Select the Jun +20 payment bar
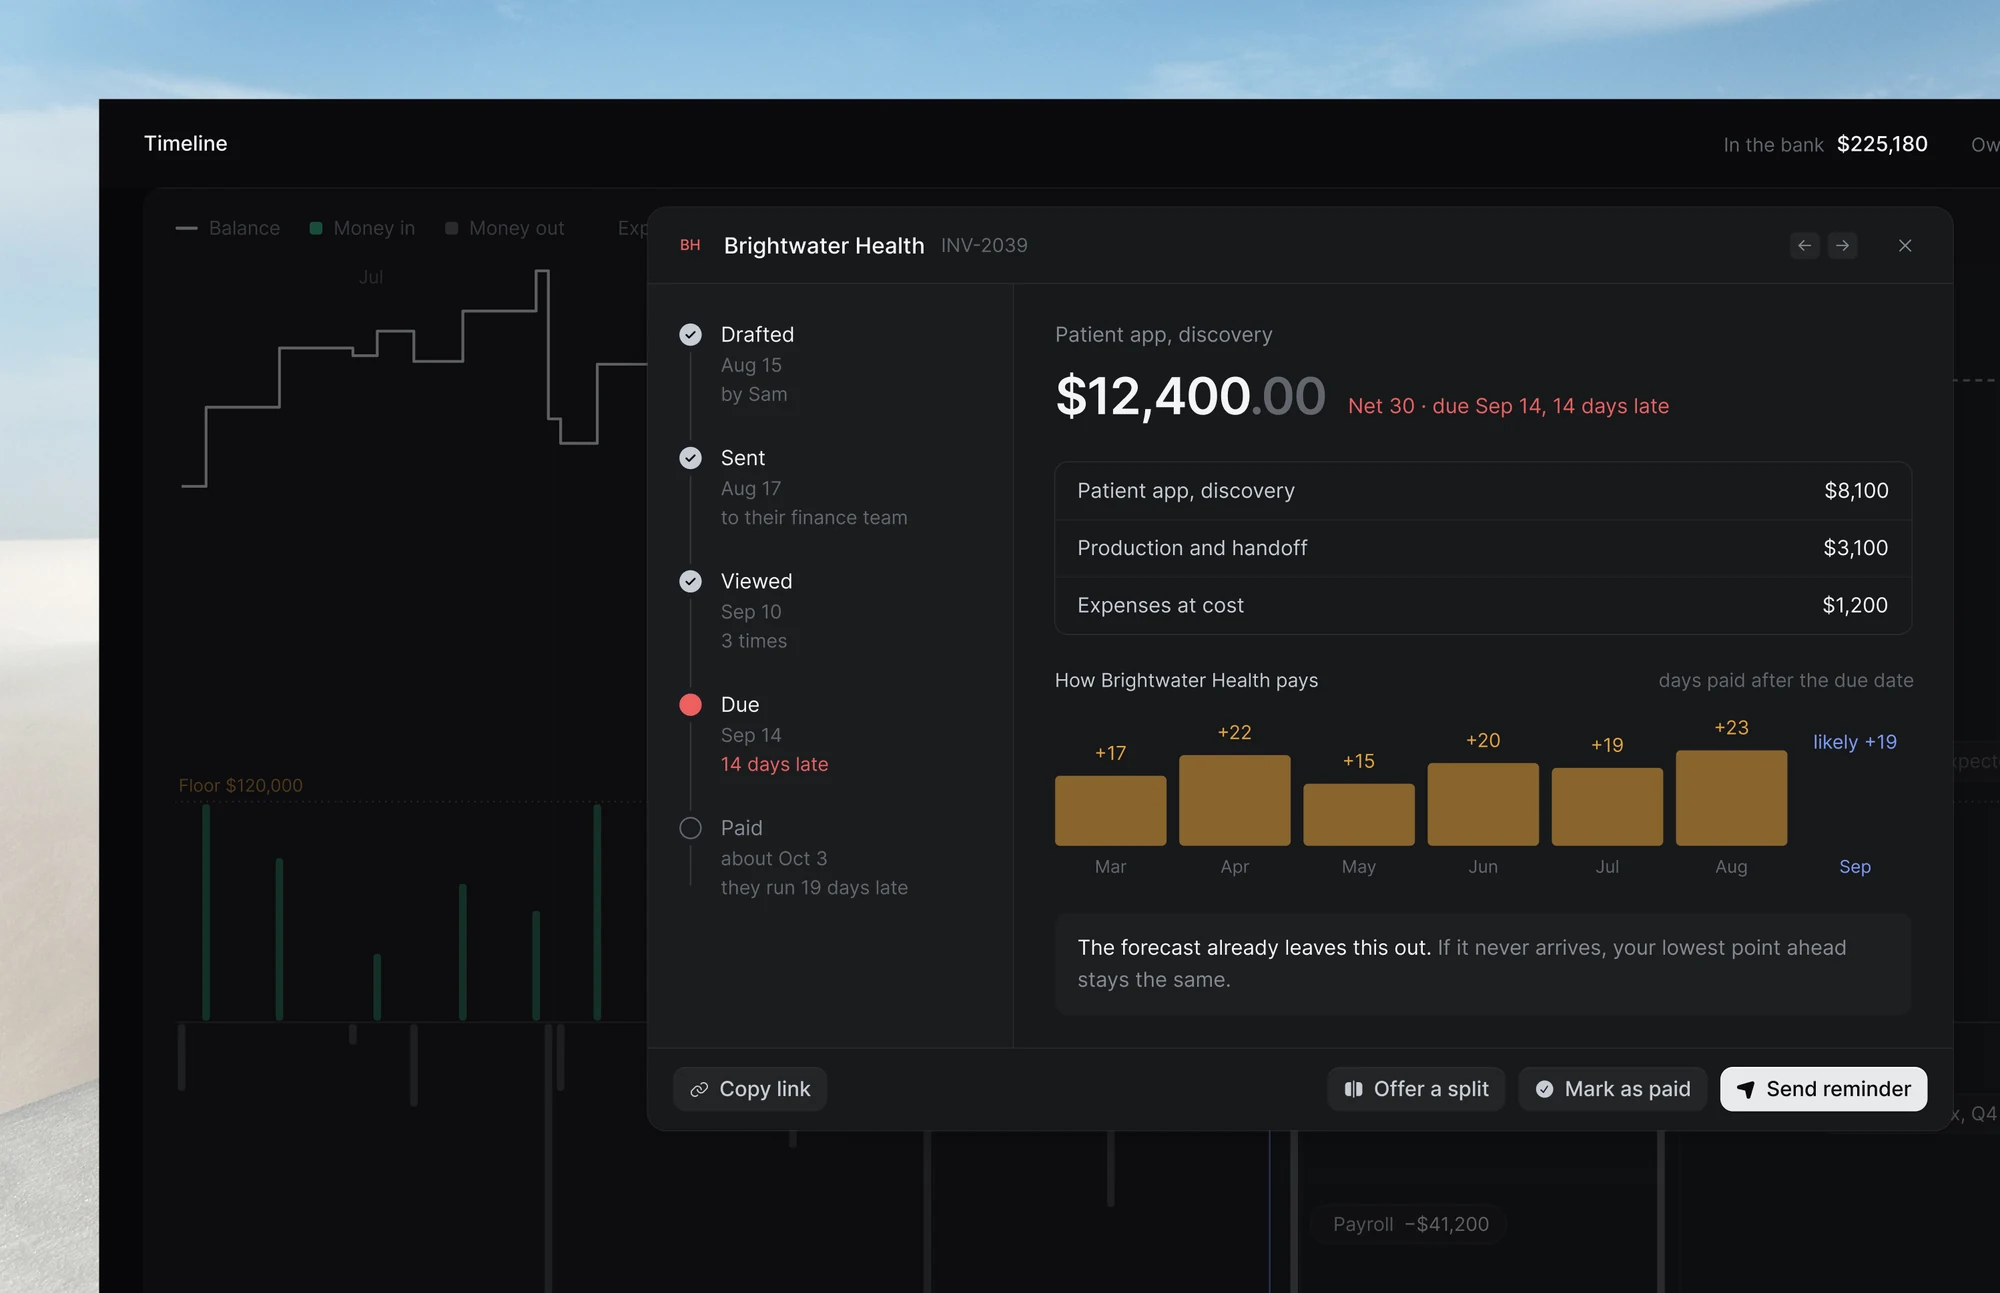2000x1293 pixels. (1483, 804)
